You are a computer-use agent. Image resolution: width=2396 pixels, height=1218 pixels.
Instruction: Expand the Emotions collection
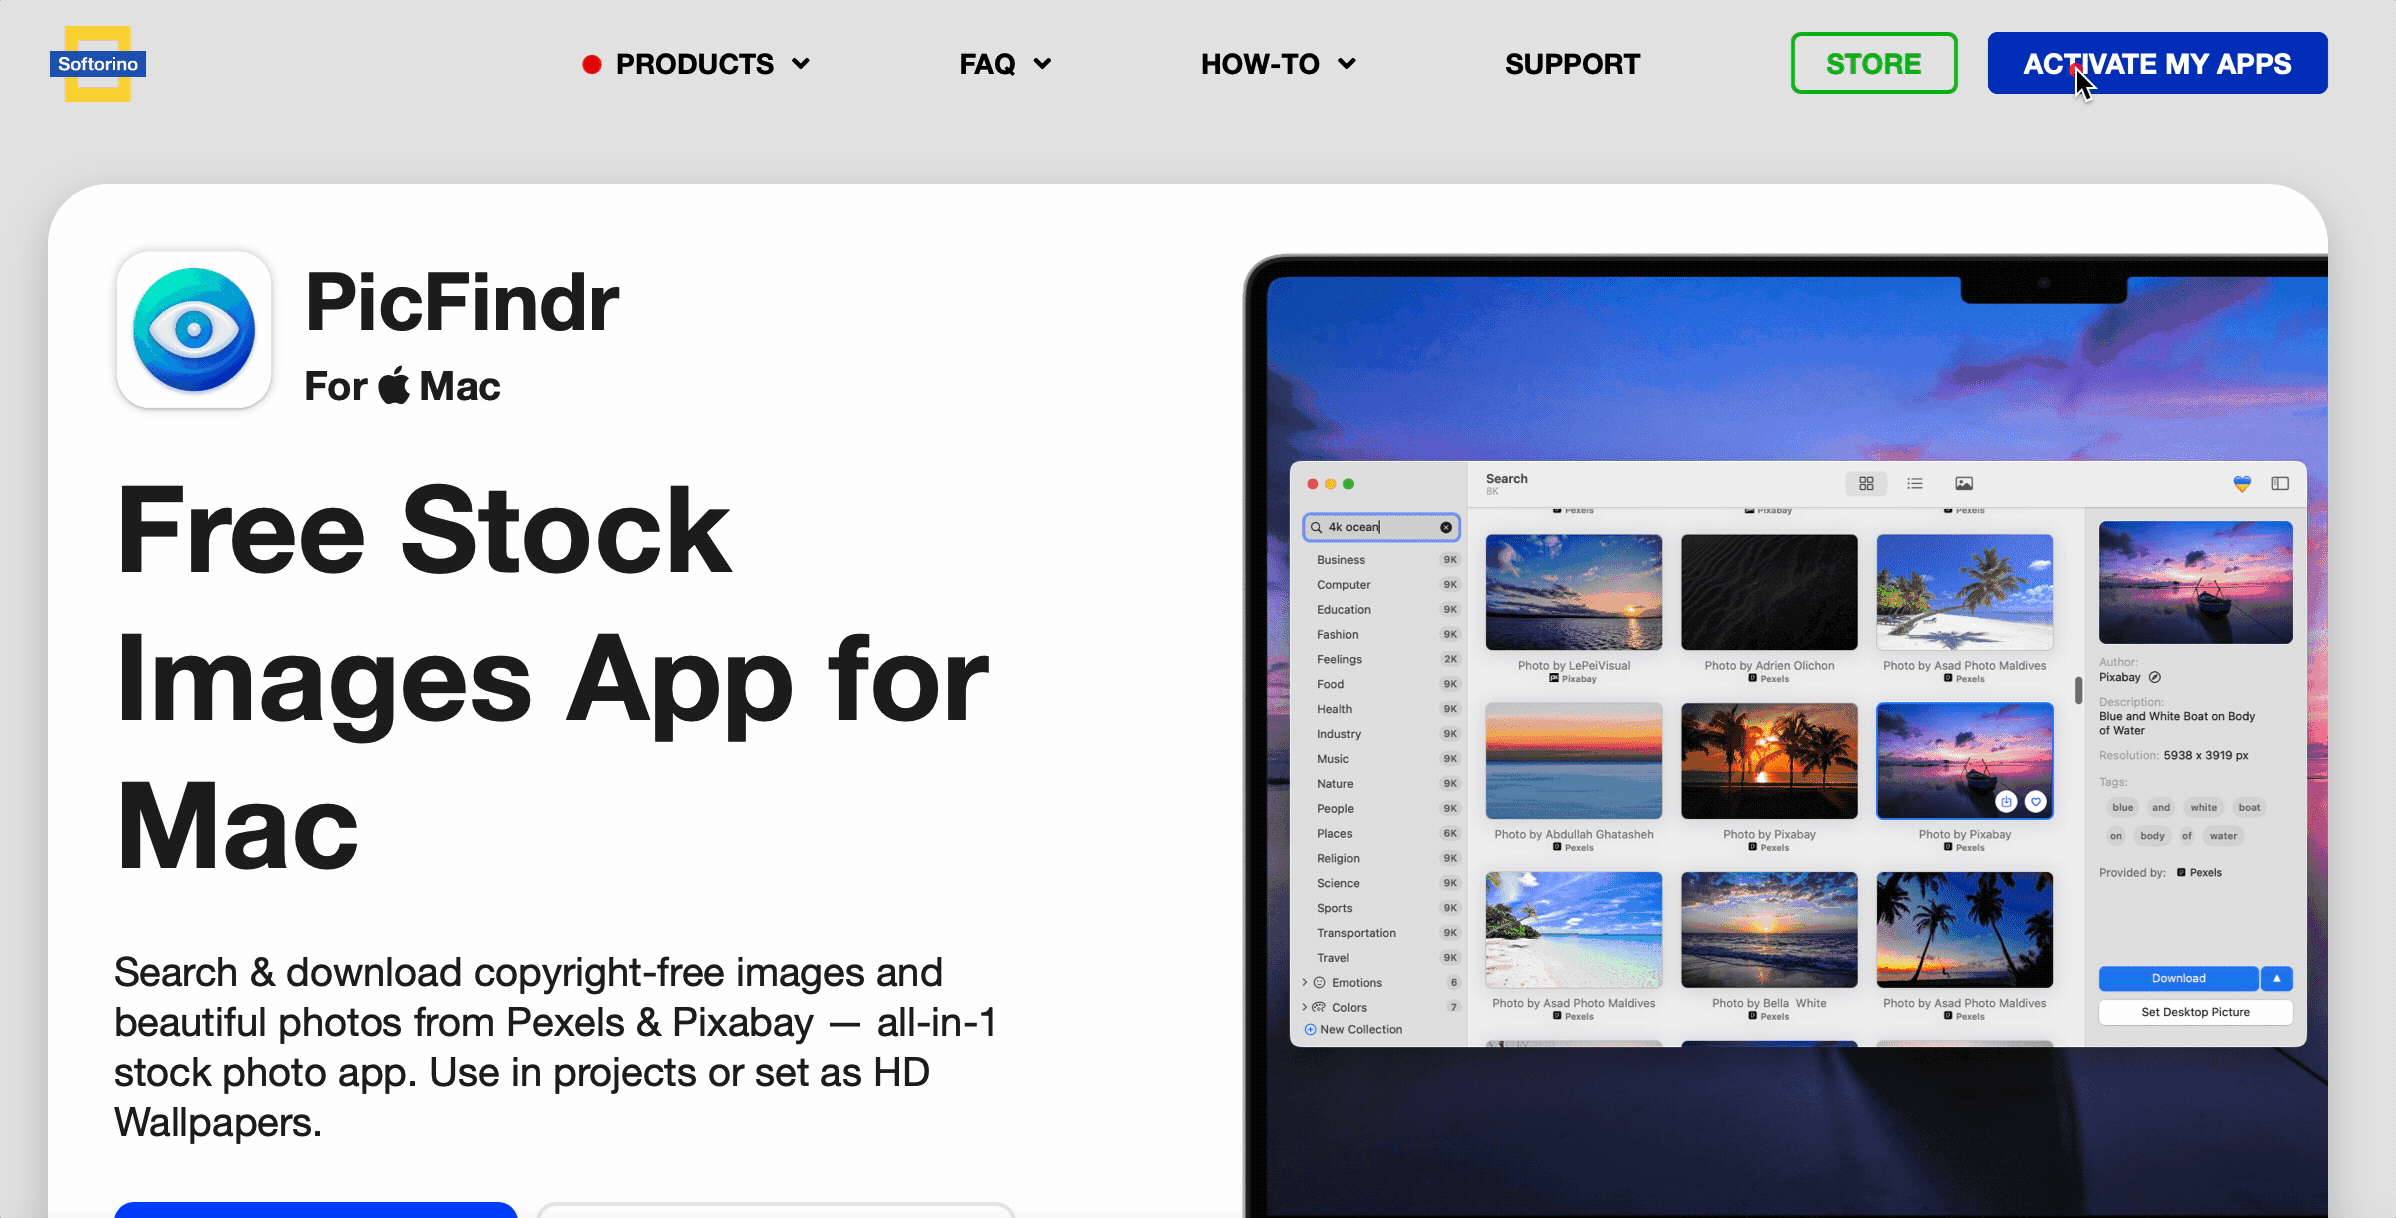click(1305, 983)
